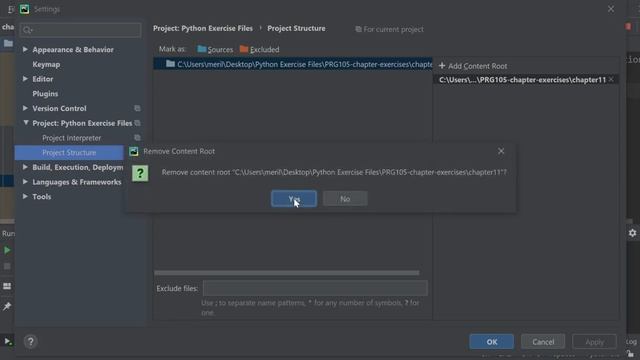Click the layout icon in run panel

tap(7, 286)
